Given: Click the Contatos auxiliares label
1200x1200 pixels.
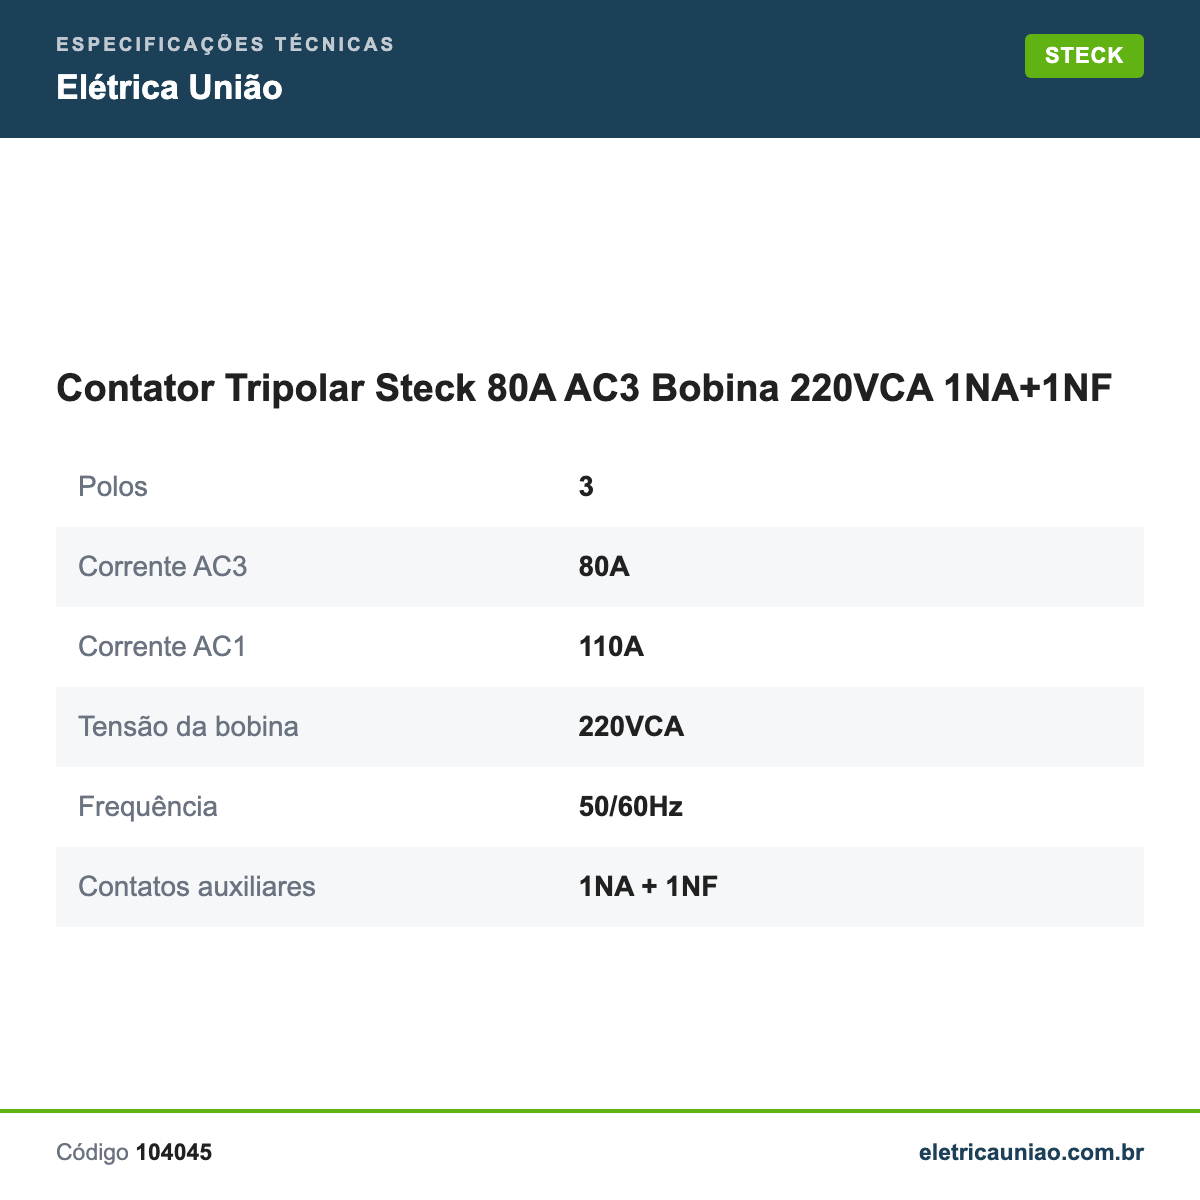Looking at the screenshot, I should (197, 887).
